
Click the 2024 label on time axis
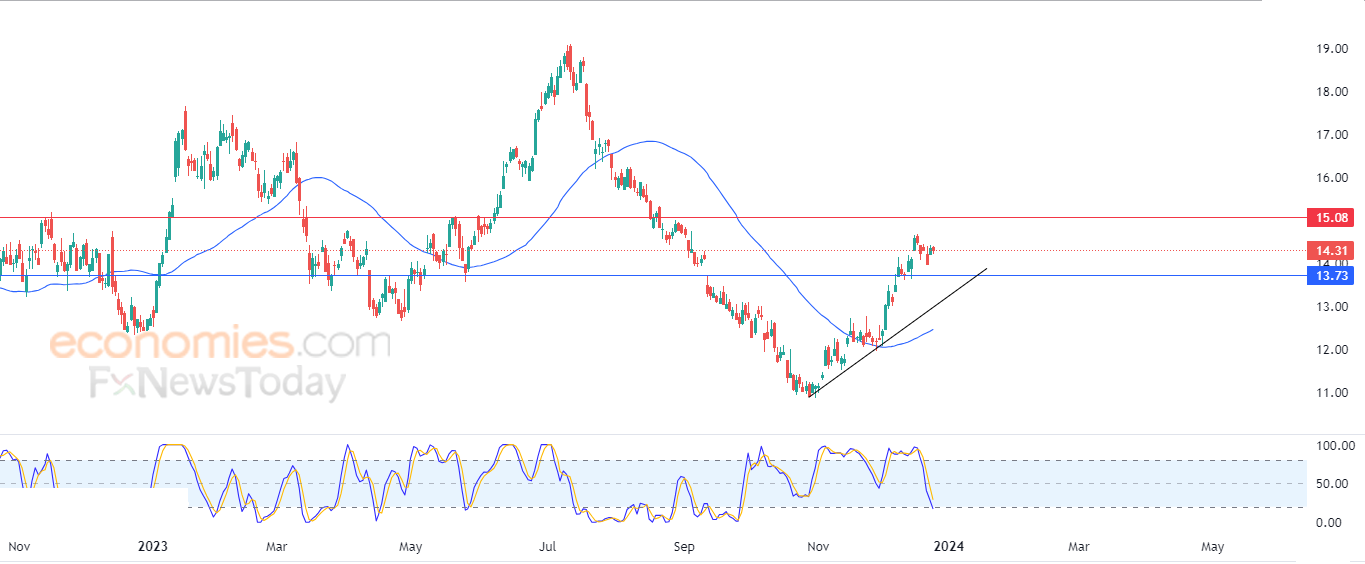pos(948,547)
